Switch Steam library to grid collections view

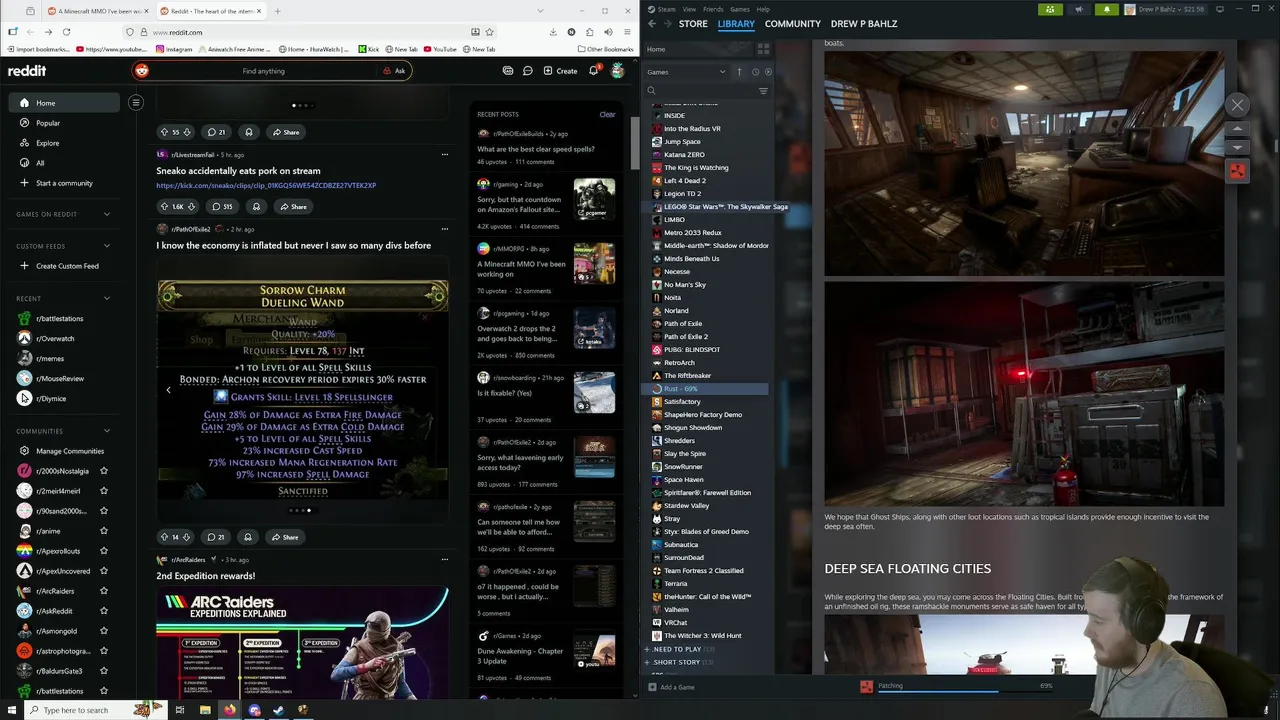pos(763,49)
